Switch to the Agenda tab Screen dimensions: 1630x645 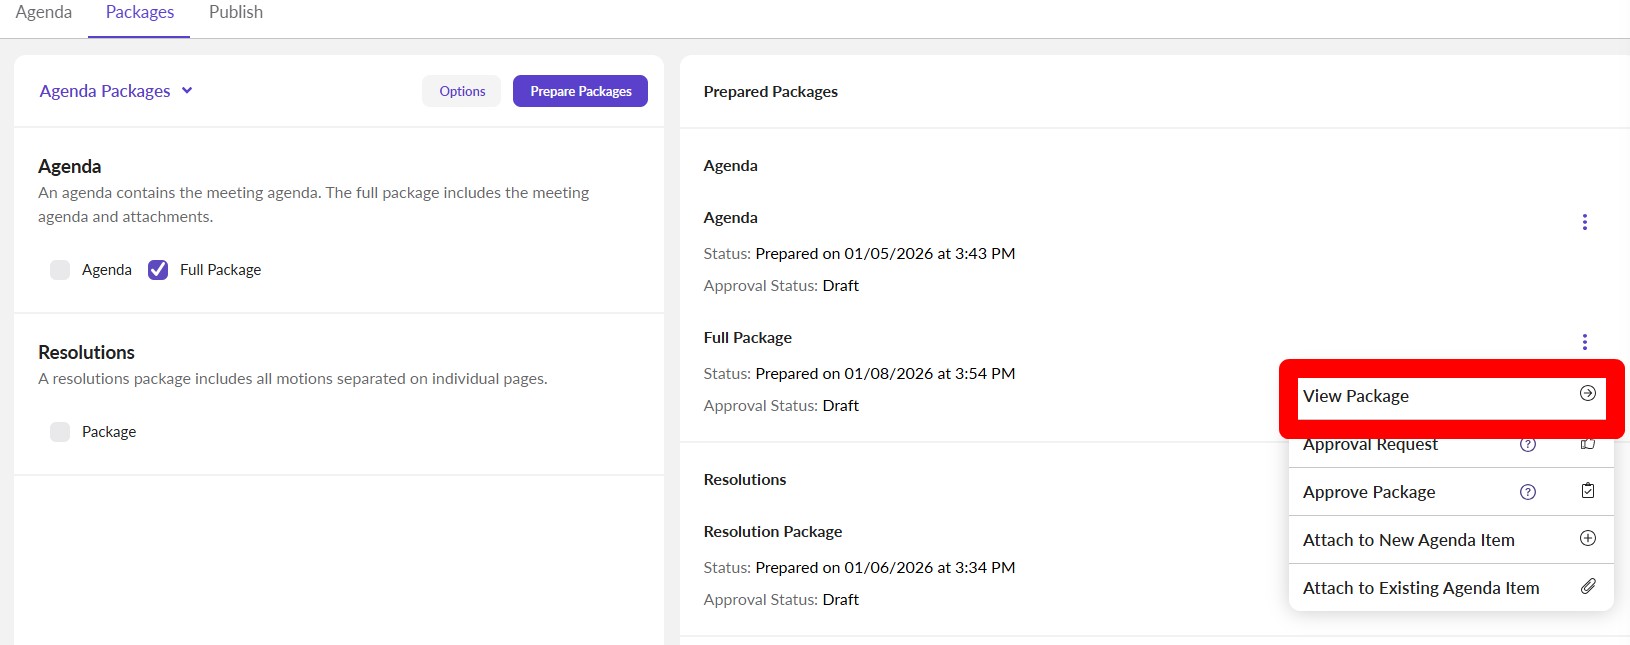pos(44,13)
